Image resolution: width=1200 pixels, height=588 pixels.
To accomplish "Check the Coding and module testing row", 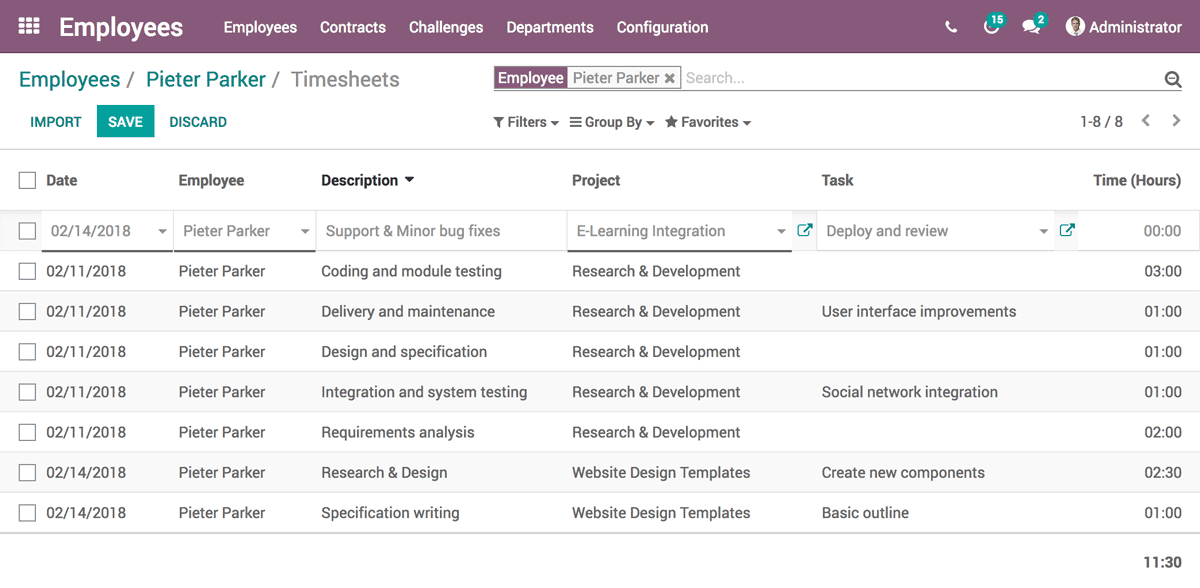I will pyautogui.click(x=27, y=271).
